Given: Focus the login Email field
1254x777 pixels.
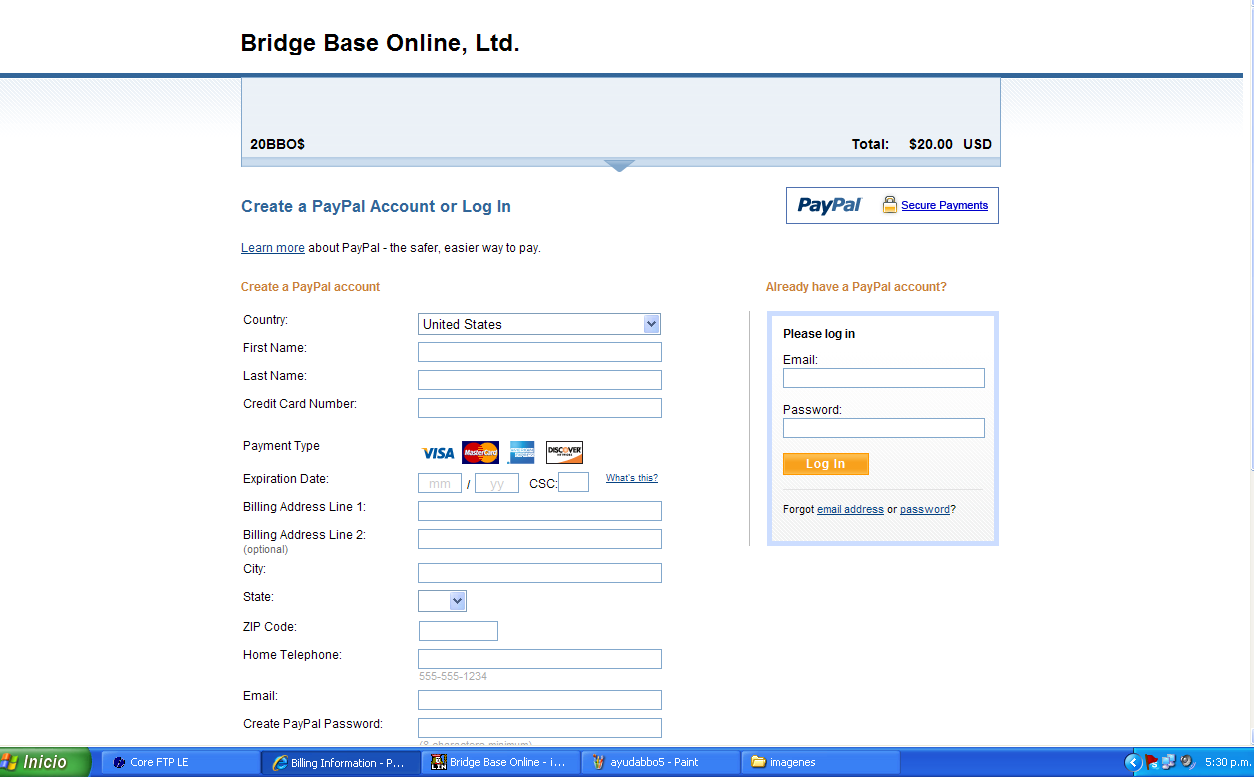Looking at the screenshot, I should [x=883, y=378].
